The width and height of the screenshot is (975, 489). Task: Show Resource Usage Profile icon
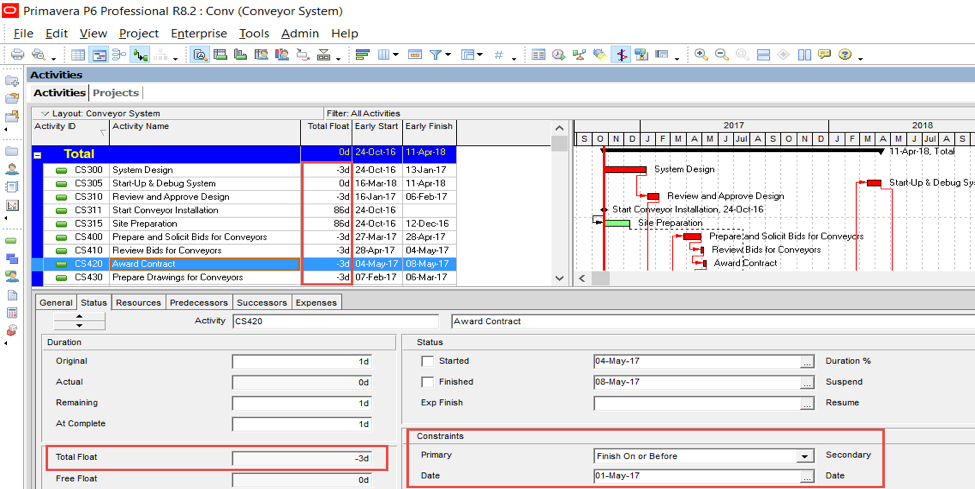pyautogui.click(x=282, y=55)
